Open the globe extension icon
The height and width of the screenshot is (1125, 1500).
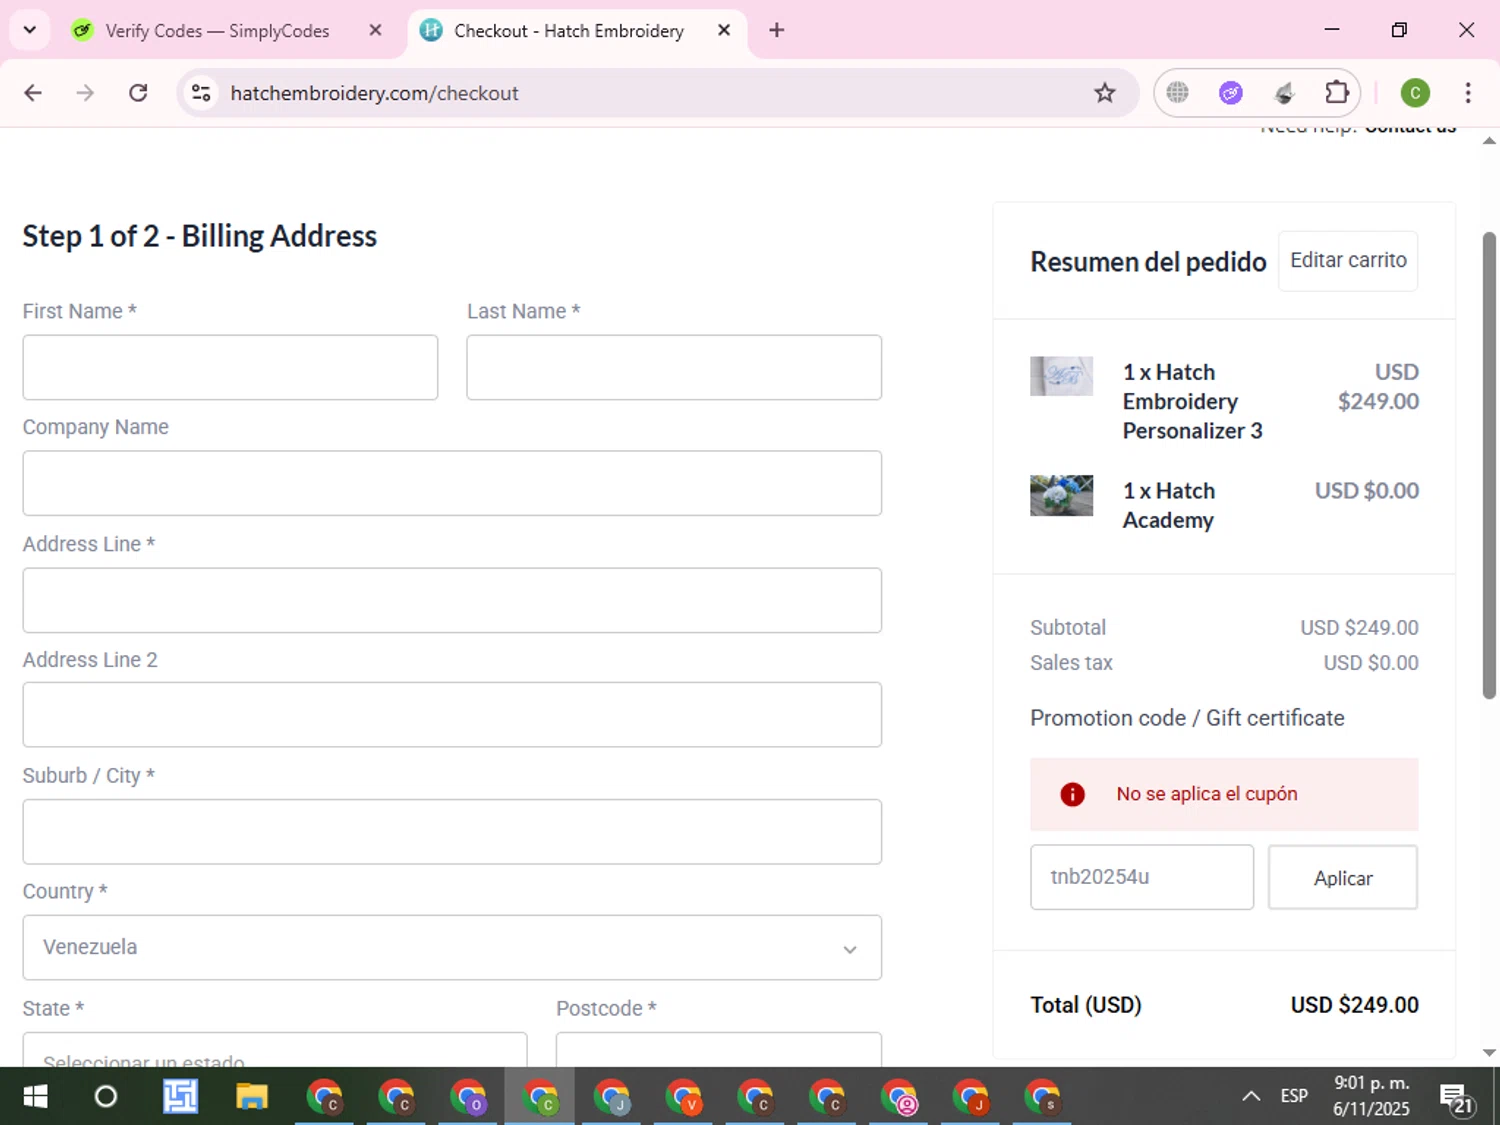coord(1178,93)
